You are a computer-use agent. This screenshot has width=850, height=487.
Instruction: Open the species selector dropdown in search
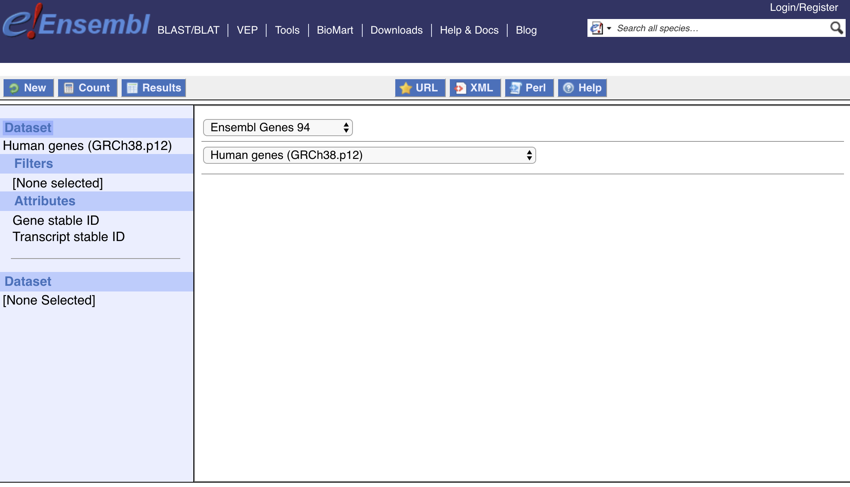tap(600, 28)
